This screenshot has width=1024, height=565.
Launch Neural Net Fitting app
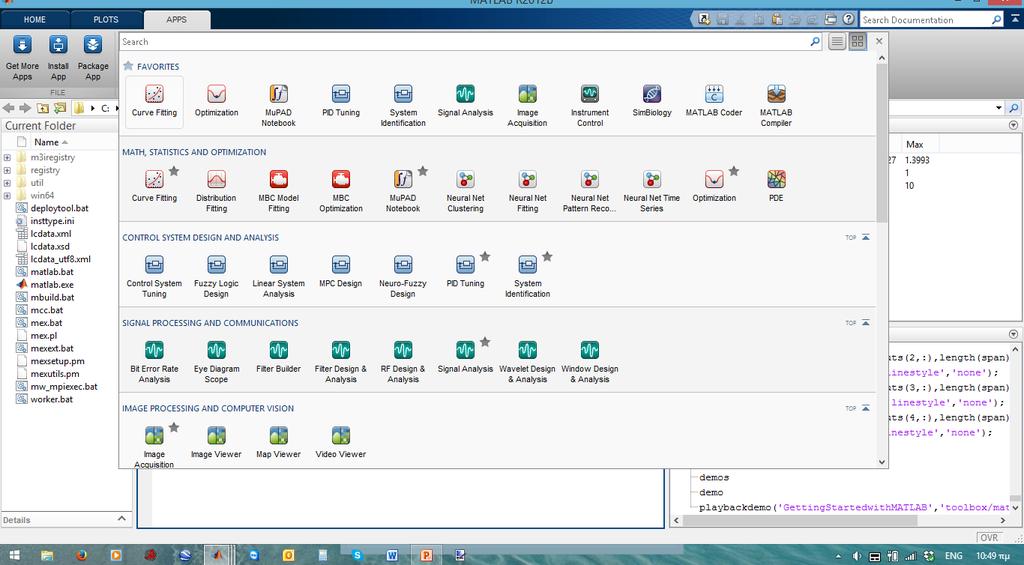527,191
